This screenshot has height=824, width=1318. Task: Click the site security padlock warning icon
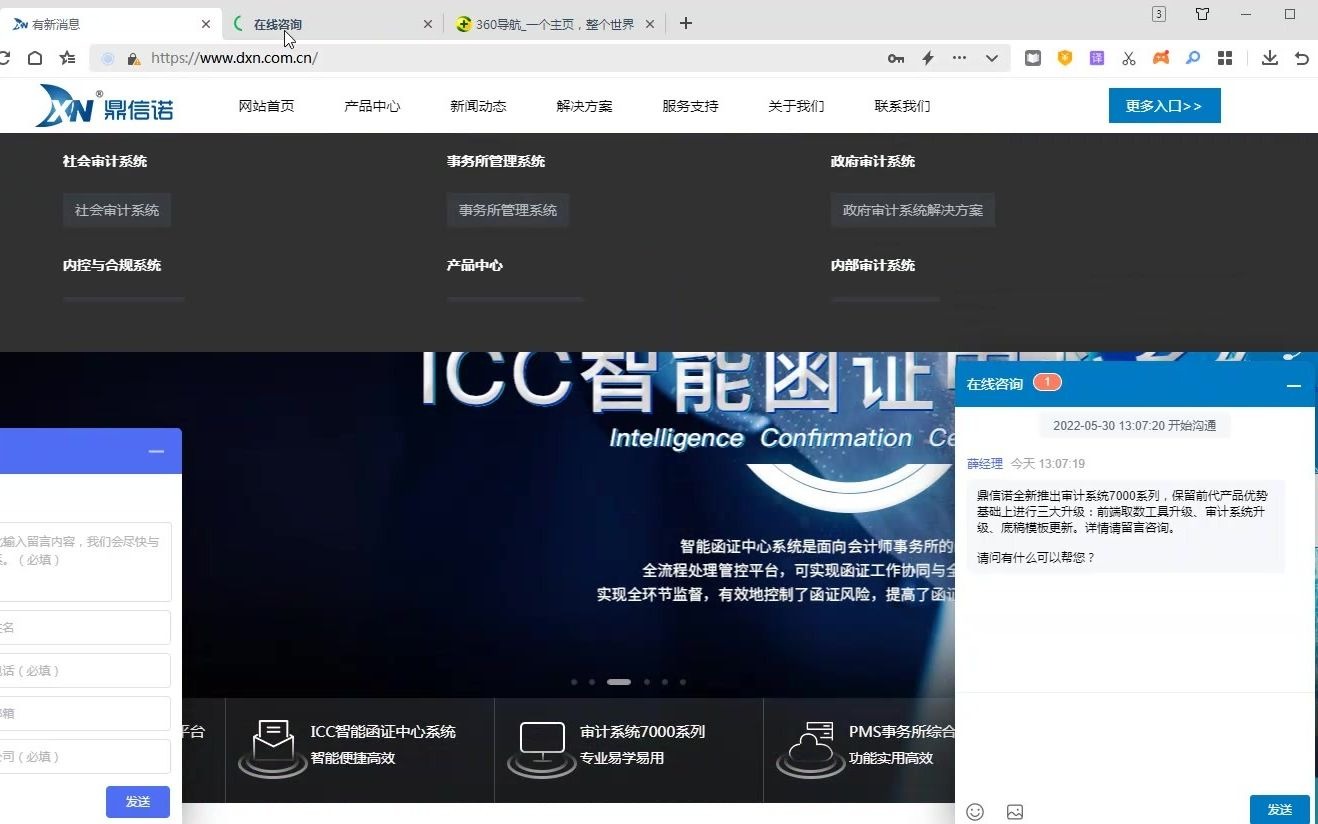(x=133, y=59)
